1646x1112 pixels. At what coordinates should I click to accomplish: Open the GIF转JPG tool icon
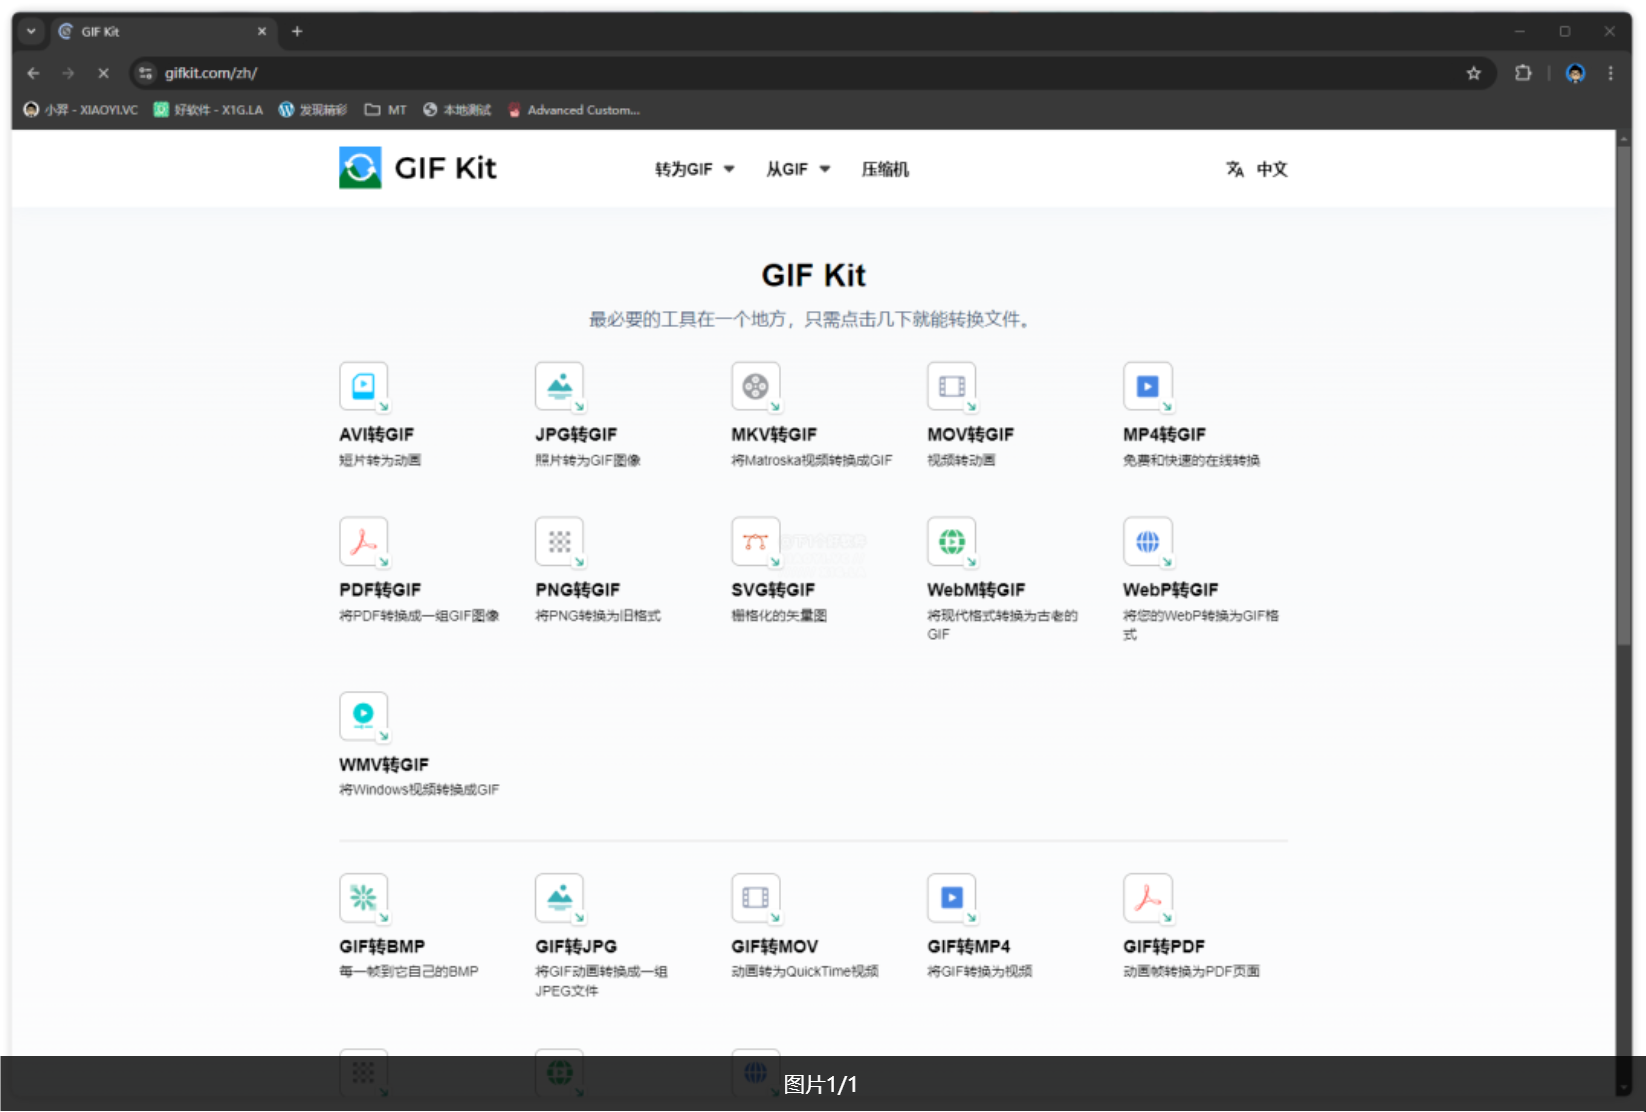click(x=559, y=898)
